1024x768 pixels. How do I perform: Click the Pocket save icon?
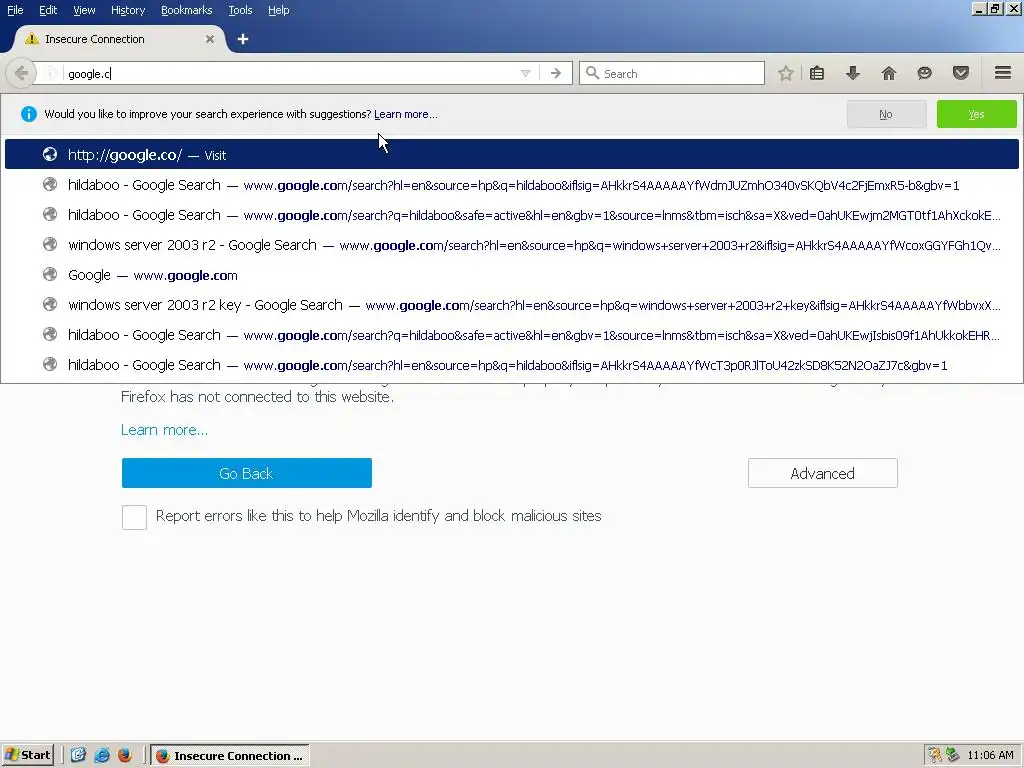click(961, 73)
